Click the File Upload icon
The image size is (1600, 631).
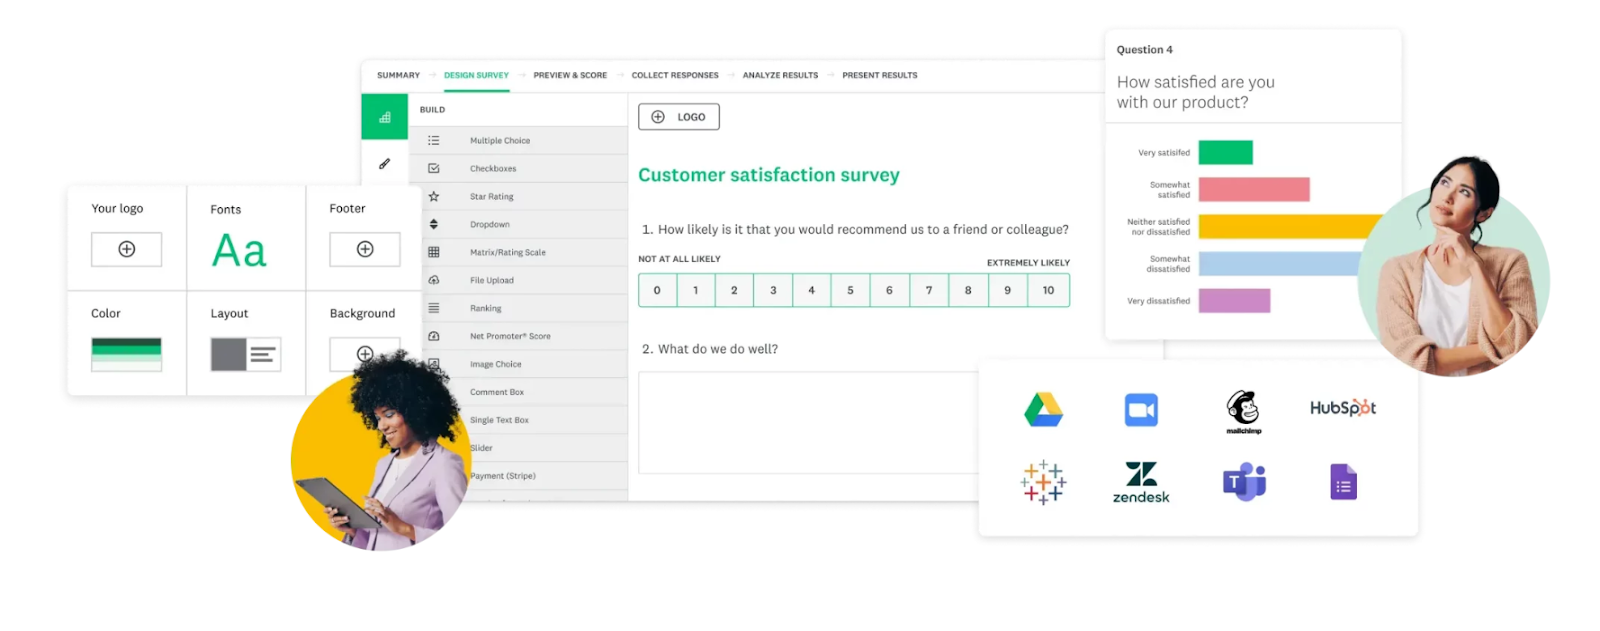coord(433,280)
